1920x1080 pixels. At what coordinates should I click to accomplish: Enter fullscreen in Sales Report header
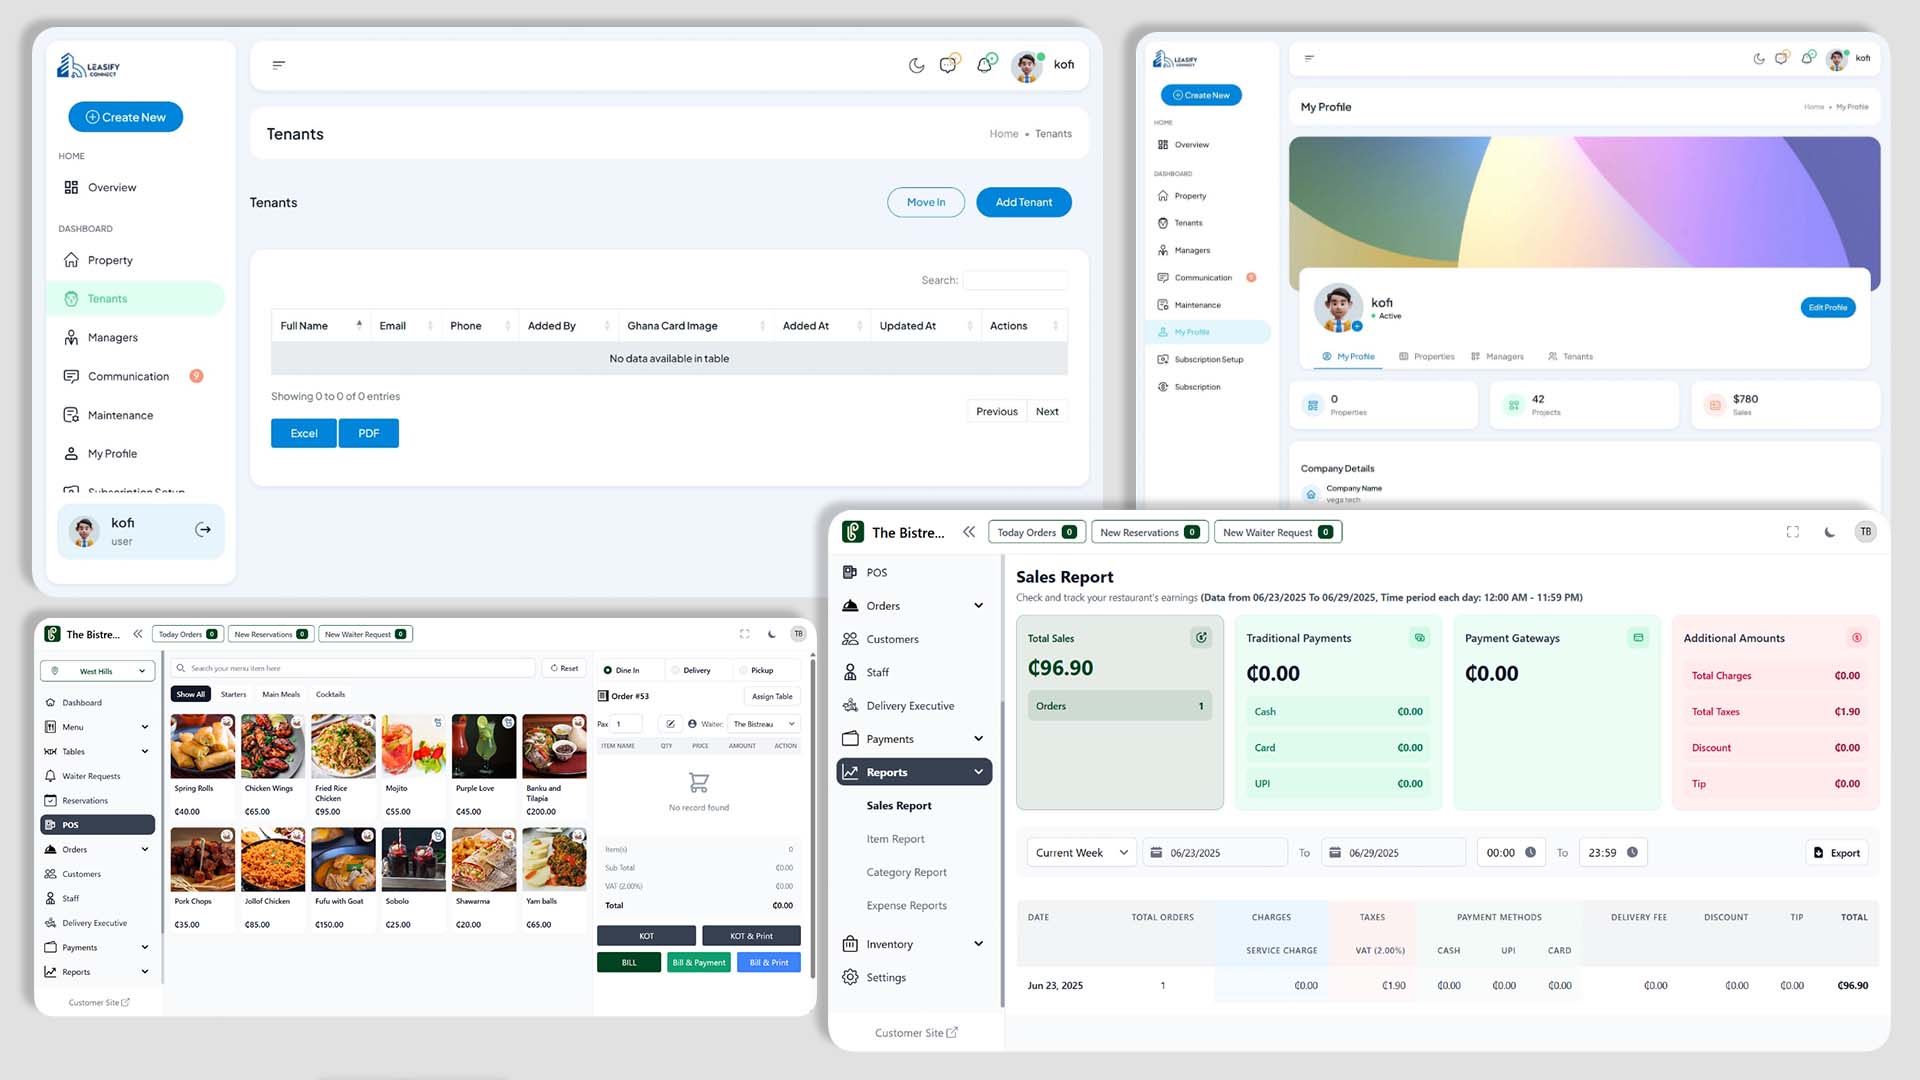tap(1792, 532)
